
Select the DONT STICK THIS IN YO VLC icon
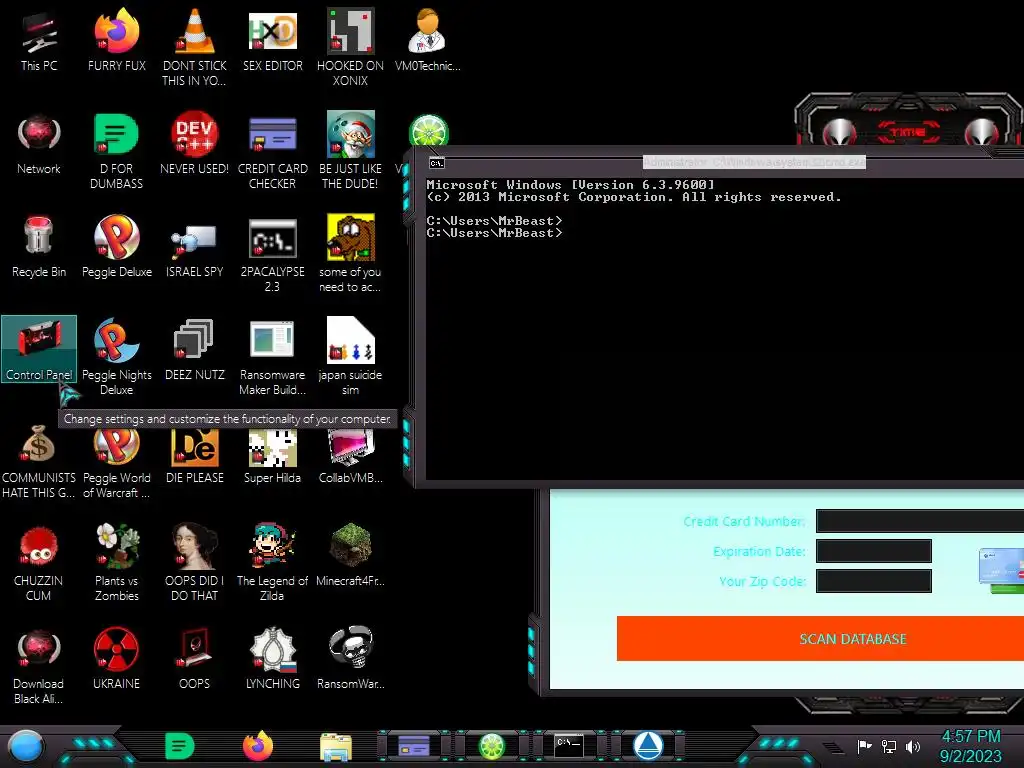pos(194,48)
